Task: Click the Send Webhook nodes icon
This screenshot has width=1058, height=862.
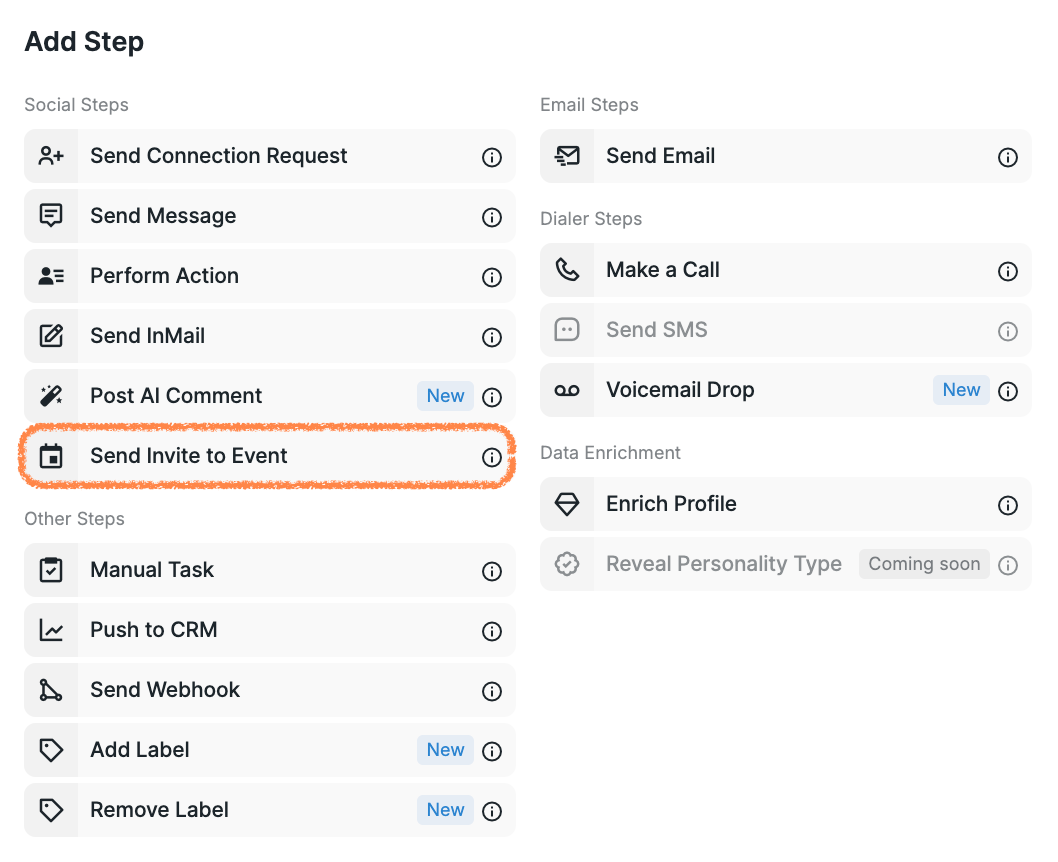Action: [51, 690]
